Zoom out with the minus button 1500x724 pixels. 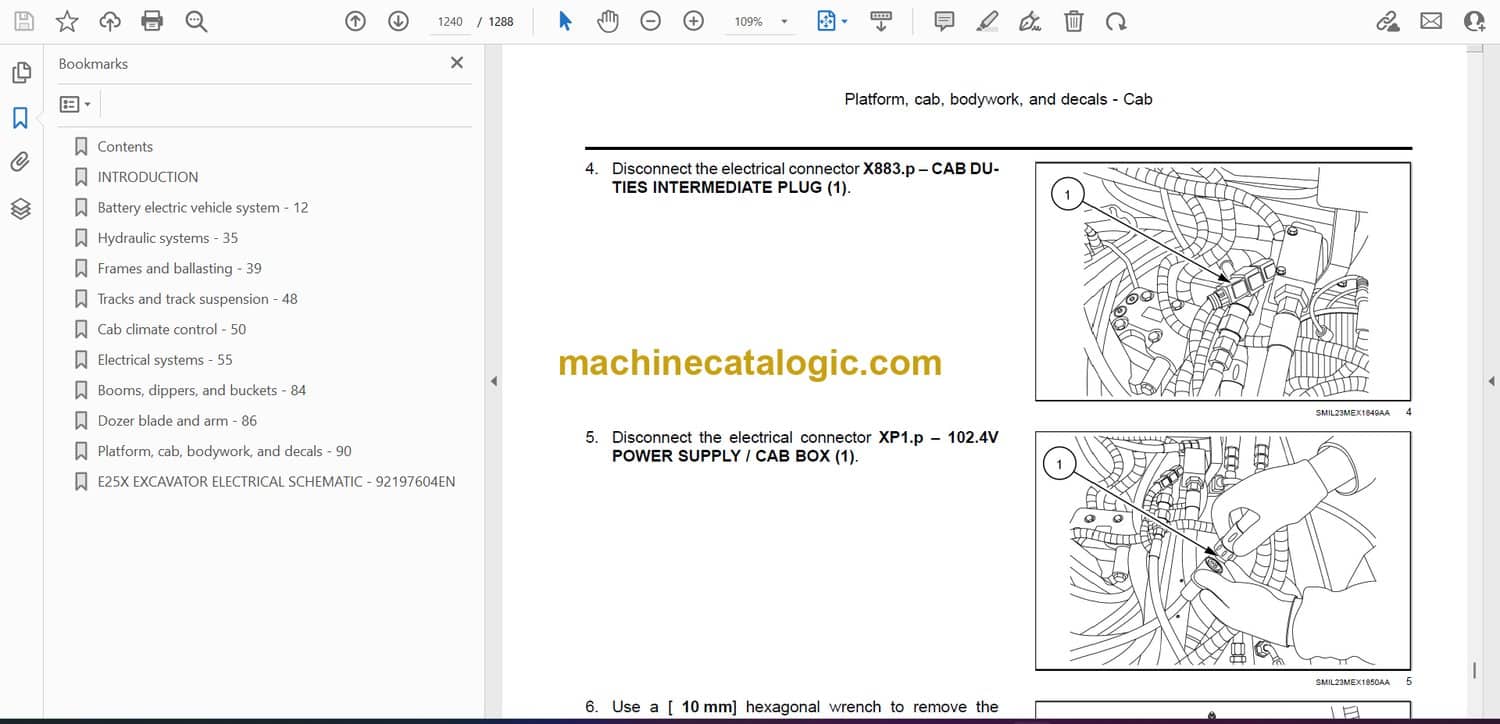pyautogui.click(x=651, y=21)
